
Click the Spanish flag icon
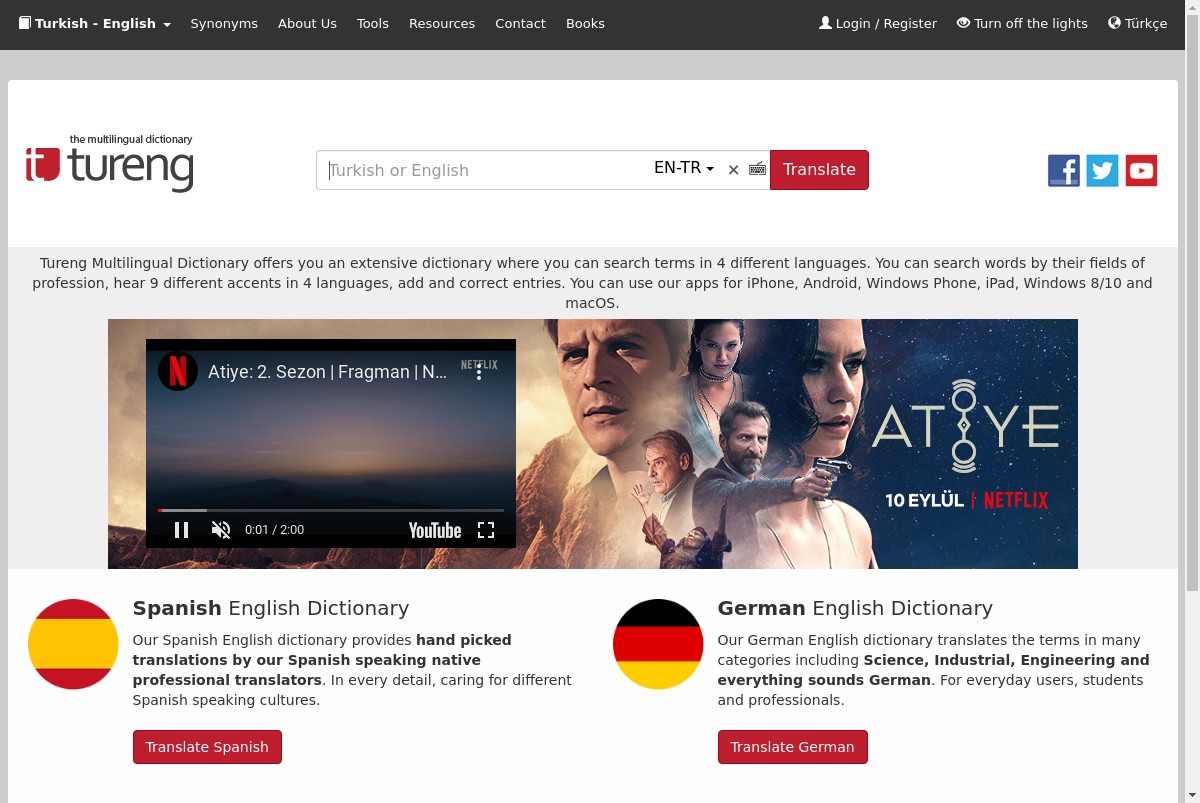(73, 644)
